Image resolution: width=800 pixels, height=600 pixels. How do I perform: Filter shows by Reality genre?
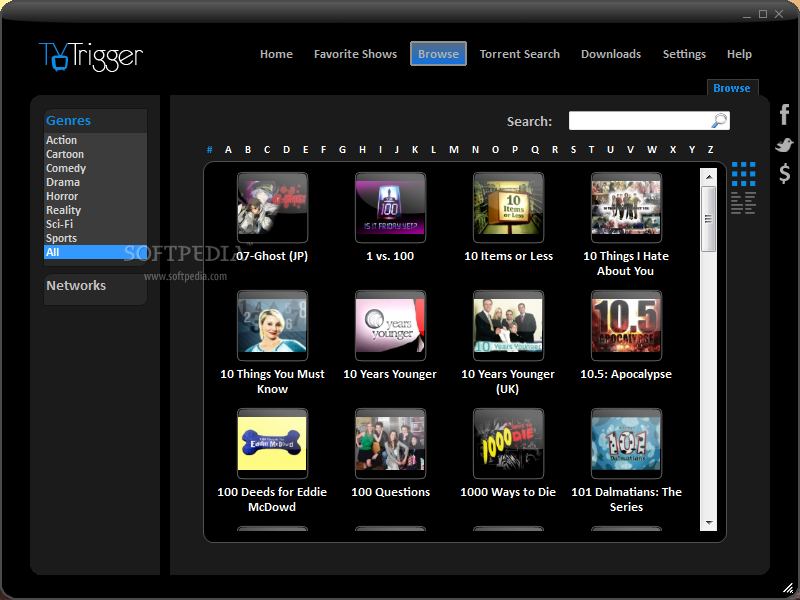[95, 210]
